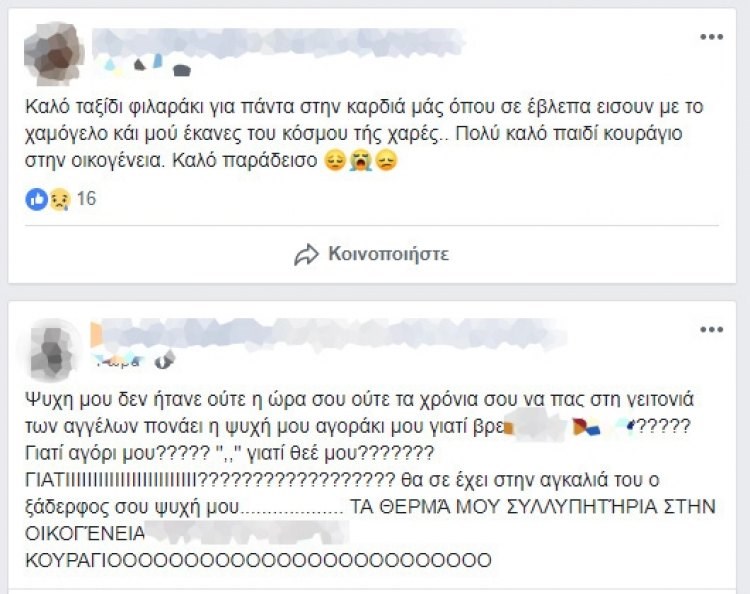Click the audience globe icon beside the second post's timestamp

pos(164,361)
